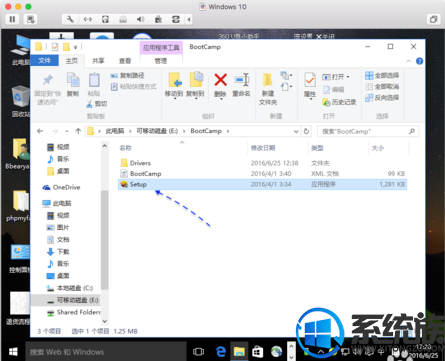Select the Setup application file
The width and height of the screenshot is (445, 361).
(262, 184)
